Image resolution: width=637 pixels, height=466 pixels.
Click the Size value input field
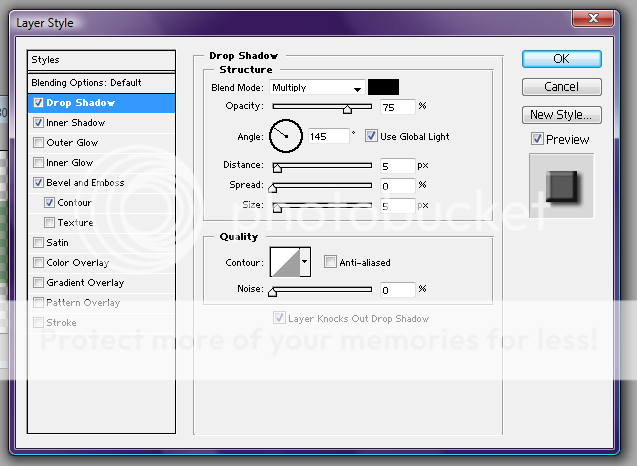click(x=398, y=206)
